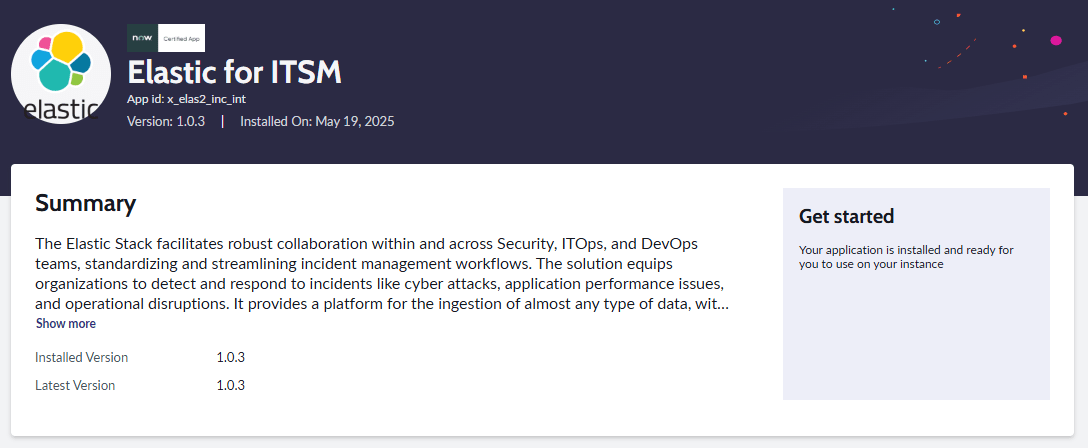Select the App id x_elas2_inc_int text
Screen dimensions: 1088x448
click(187, 99)
